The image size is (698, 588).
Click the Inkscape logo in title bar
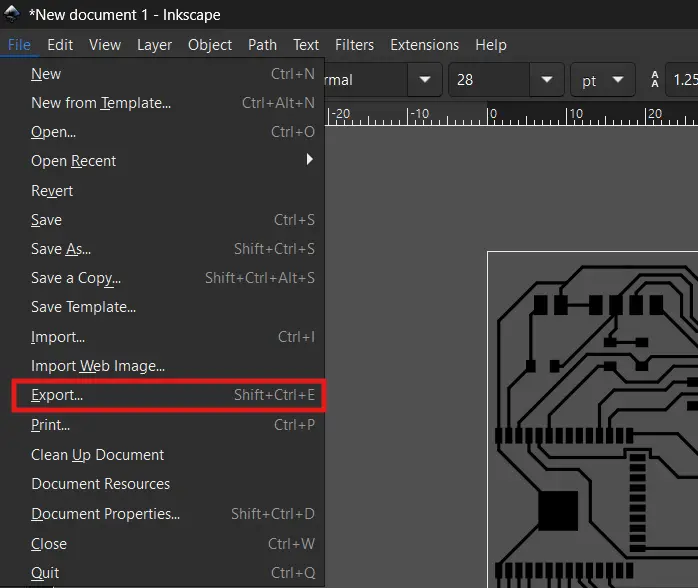point(12,14)
